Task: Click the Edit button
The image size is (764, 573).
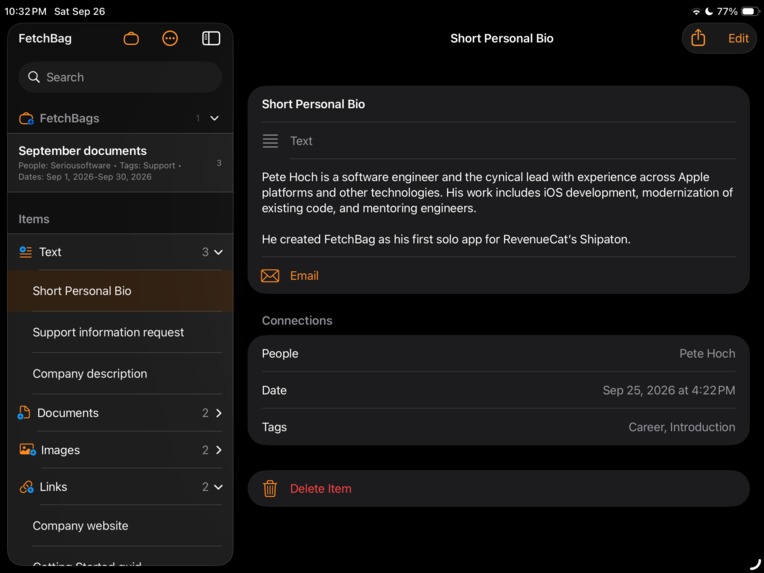Action: [x=738, y=38]
